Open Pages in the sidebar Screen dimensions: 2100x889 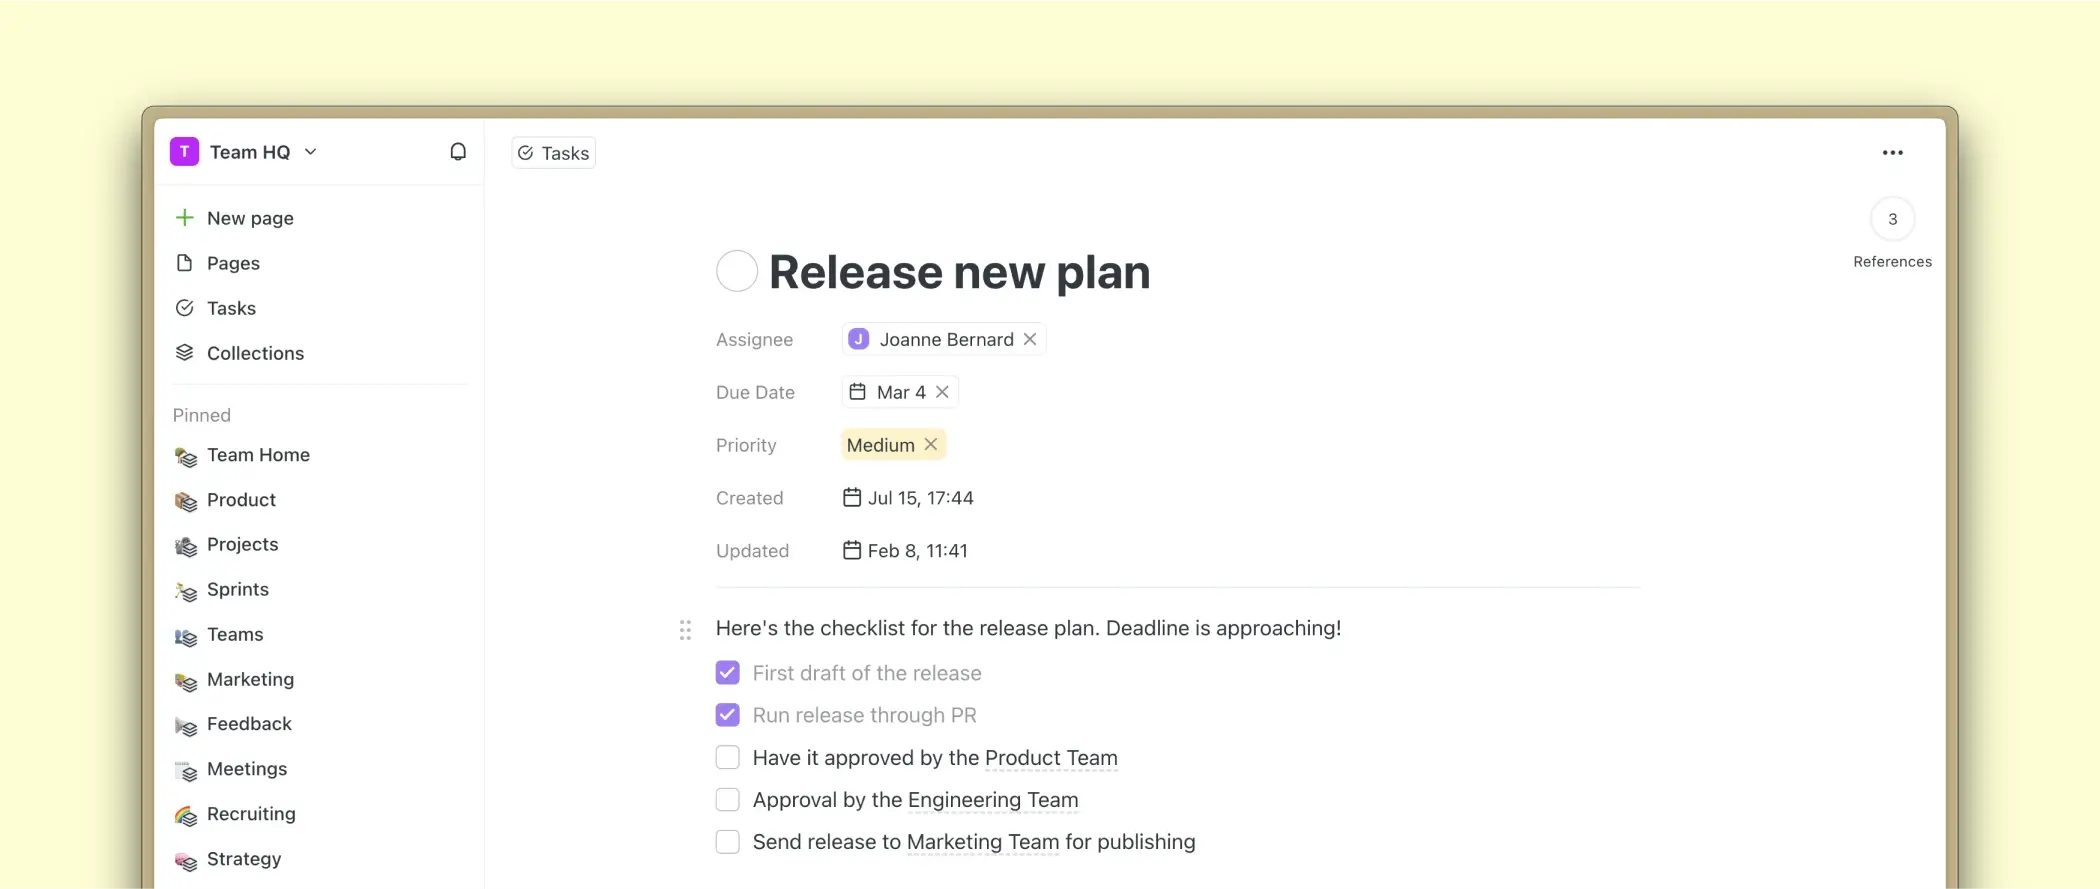[x=233, y=263]
